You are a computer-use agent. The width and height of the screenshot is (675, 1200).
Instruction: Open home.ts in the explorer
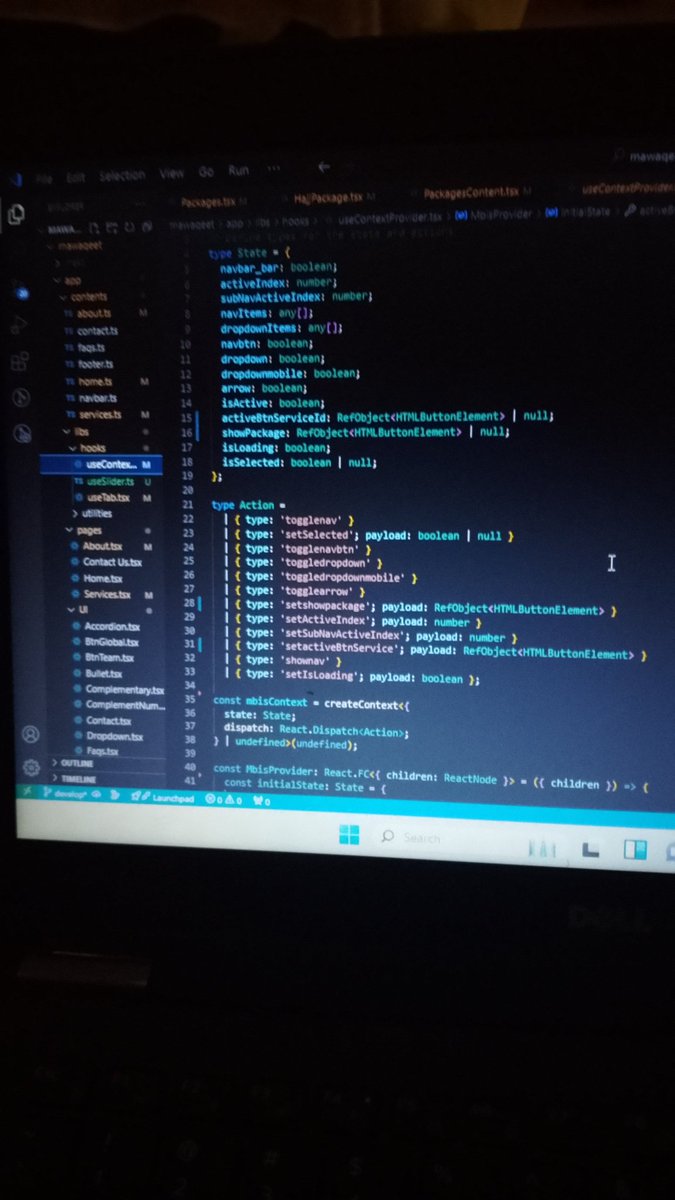coord(96,381)
